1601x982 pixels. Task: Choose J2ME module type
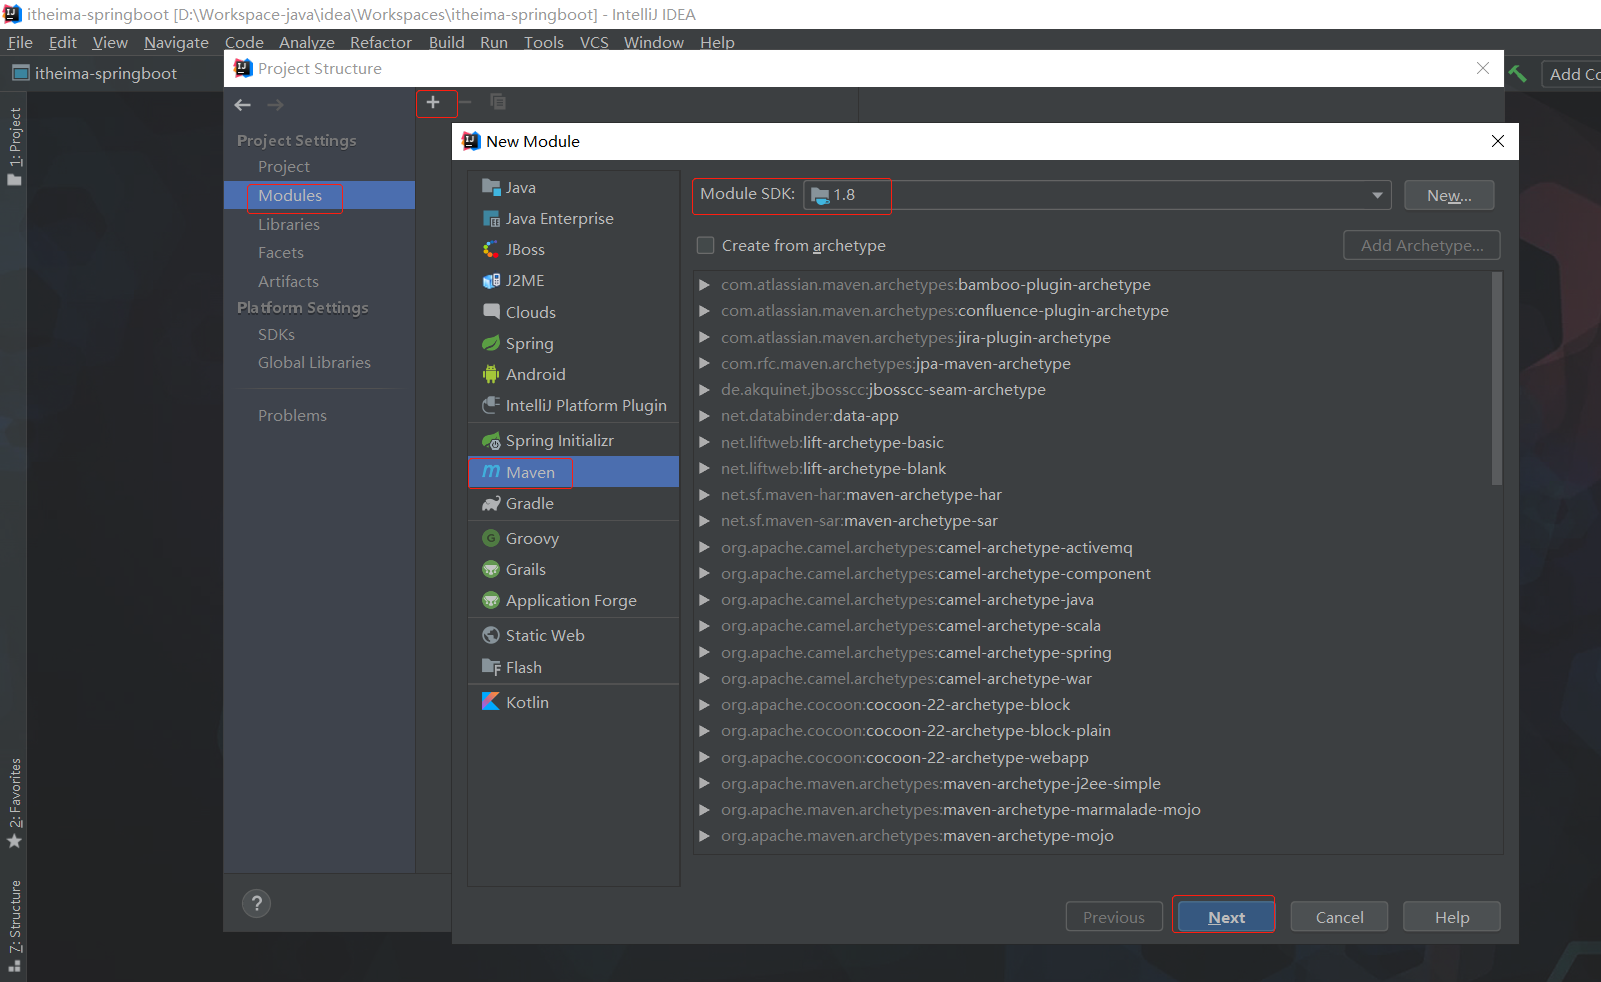(x=573, y=281)
